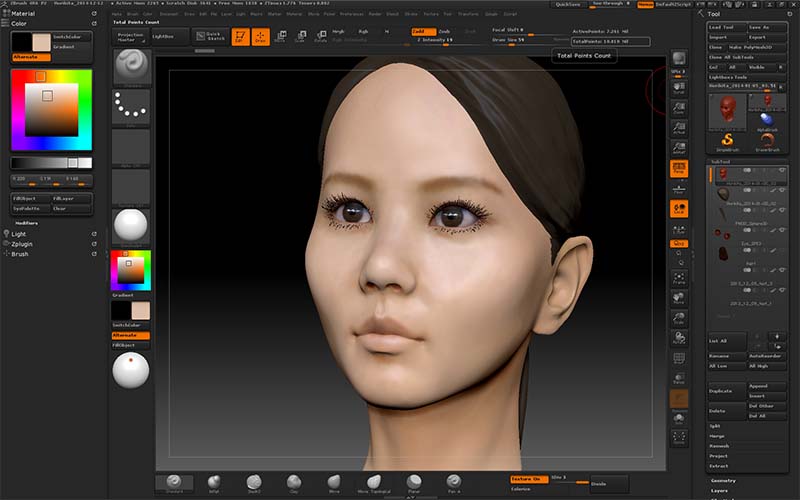Toggle the L.Sym button
The height and width of the screenshot is (500, 800).
pyautogui.click(x=679, y=230)
